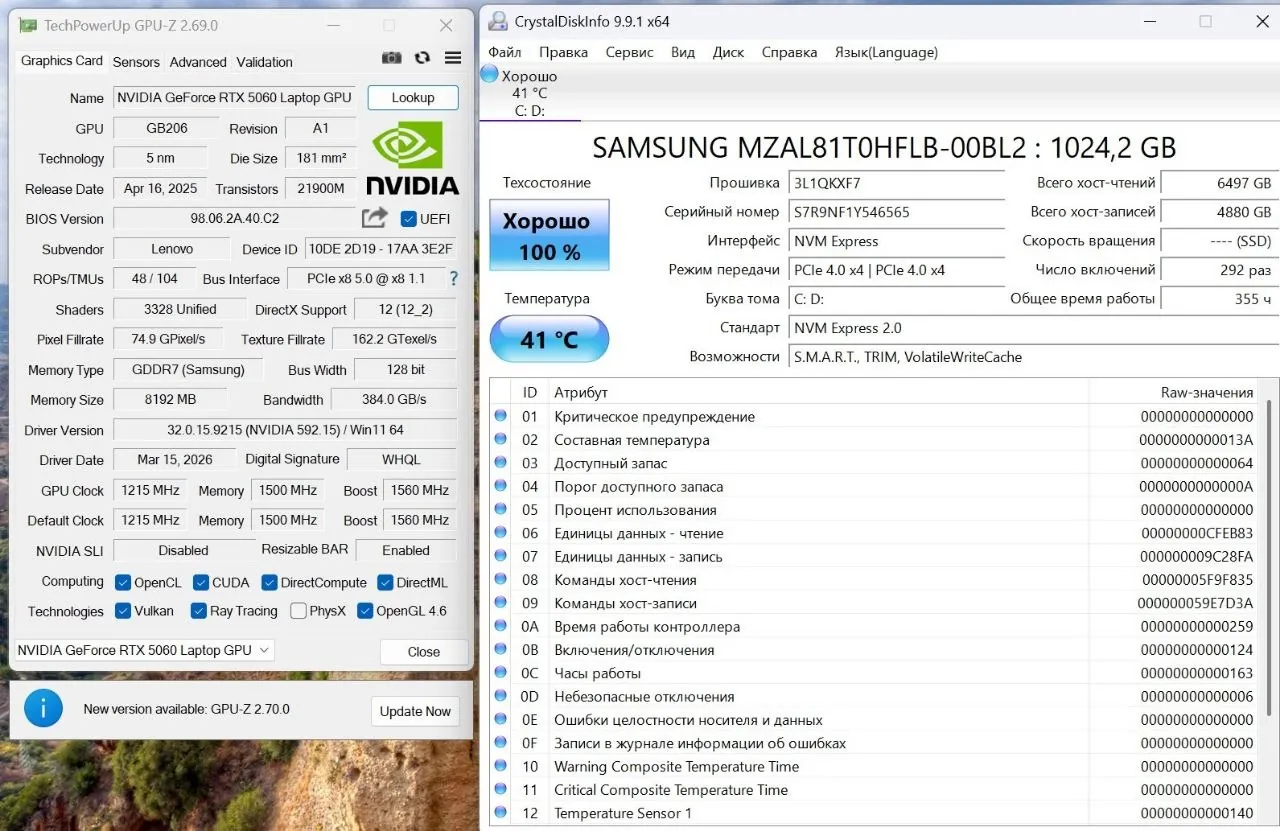The width and height of the screenshot is (1280, 831).
Task: Click the GPU-Z Close button
Action: (x=424, y=651)
